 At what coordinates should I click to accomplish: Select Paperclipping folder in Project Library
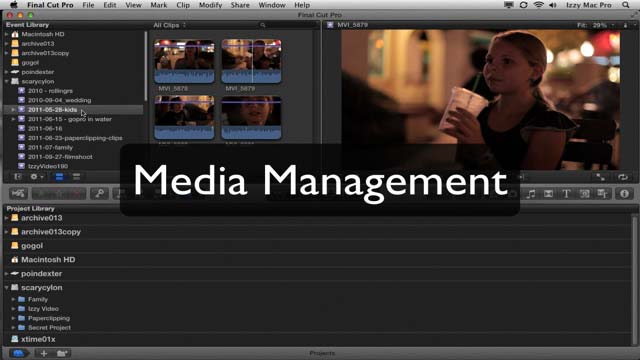tap(49, 318)
